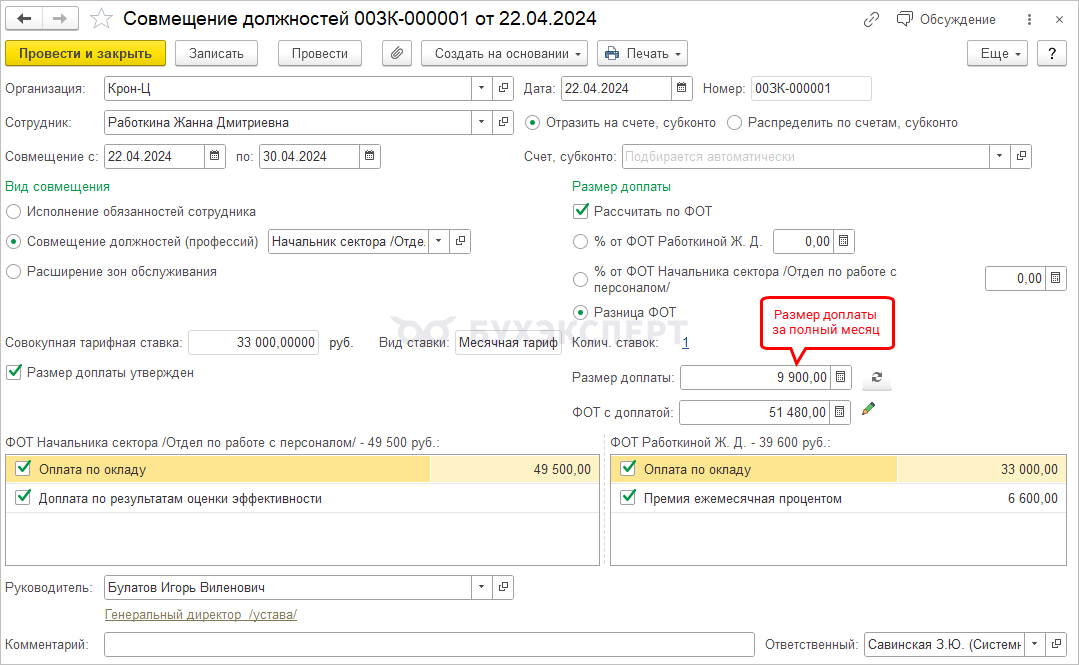1079x665 pixels.
Task: Open the Печать dropdown menu
Action: pos(642,53)
